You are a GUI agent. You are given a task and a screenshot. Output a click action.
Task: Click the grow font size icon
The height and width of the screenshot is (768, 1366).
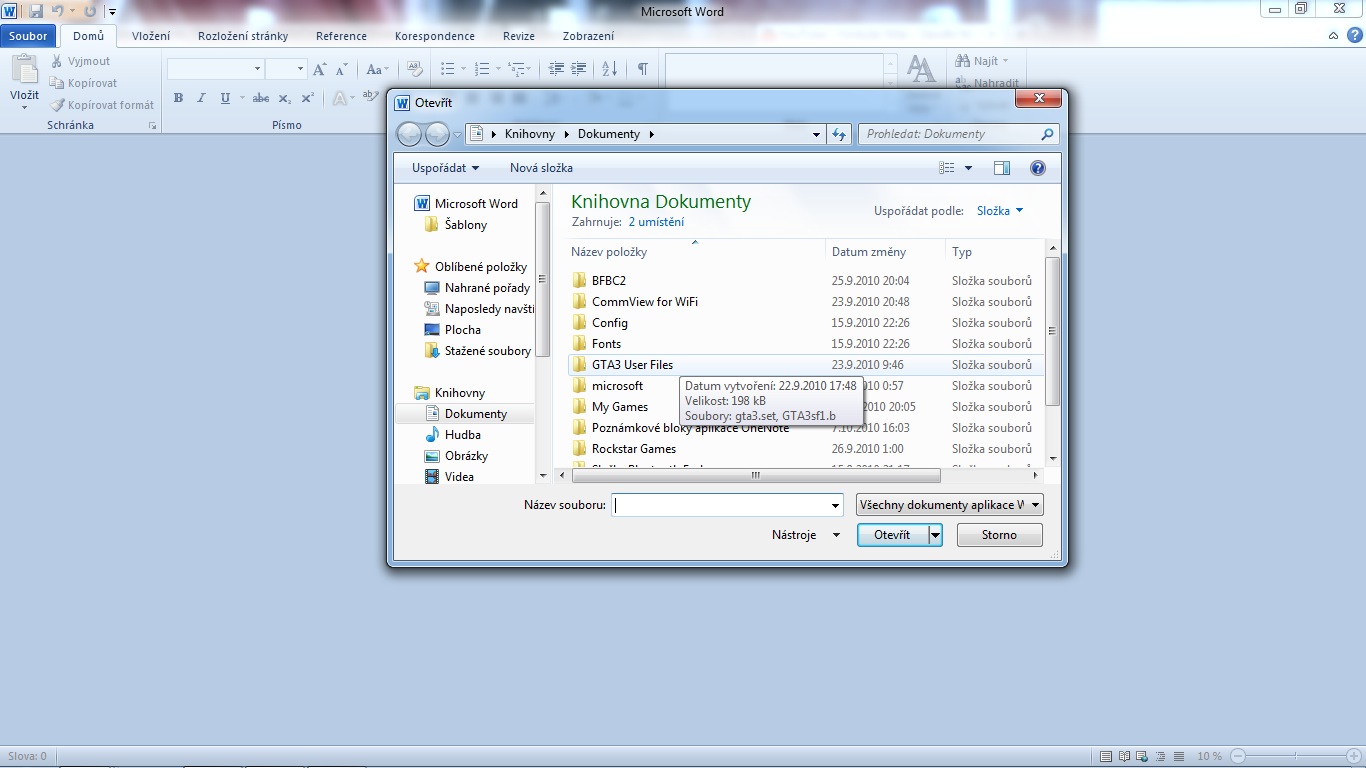320,69
